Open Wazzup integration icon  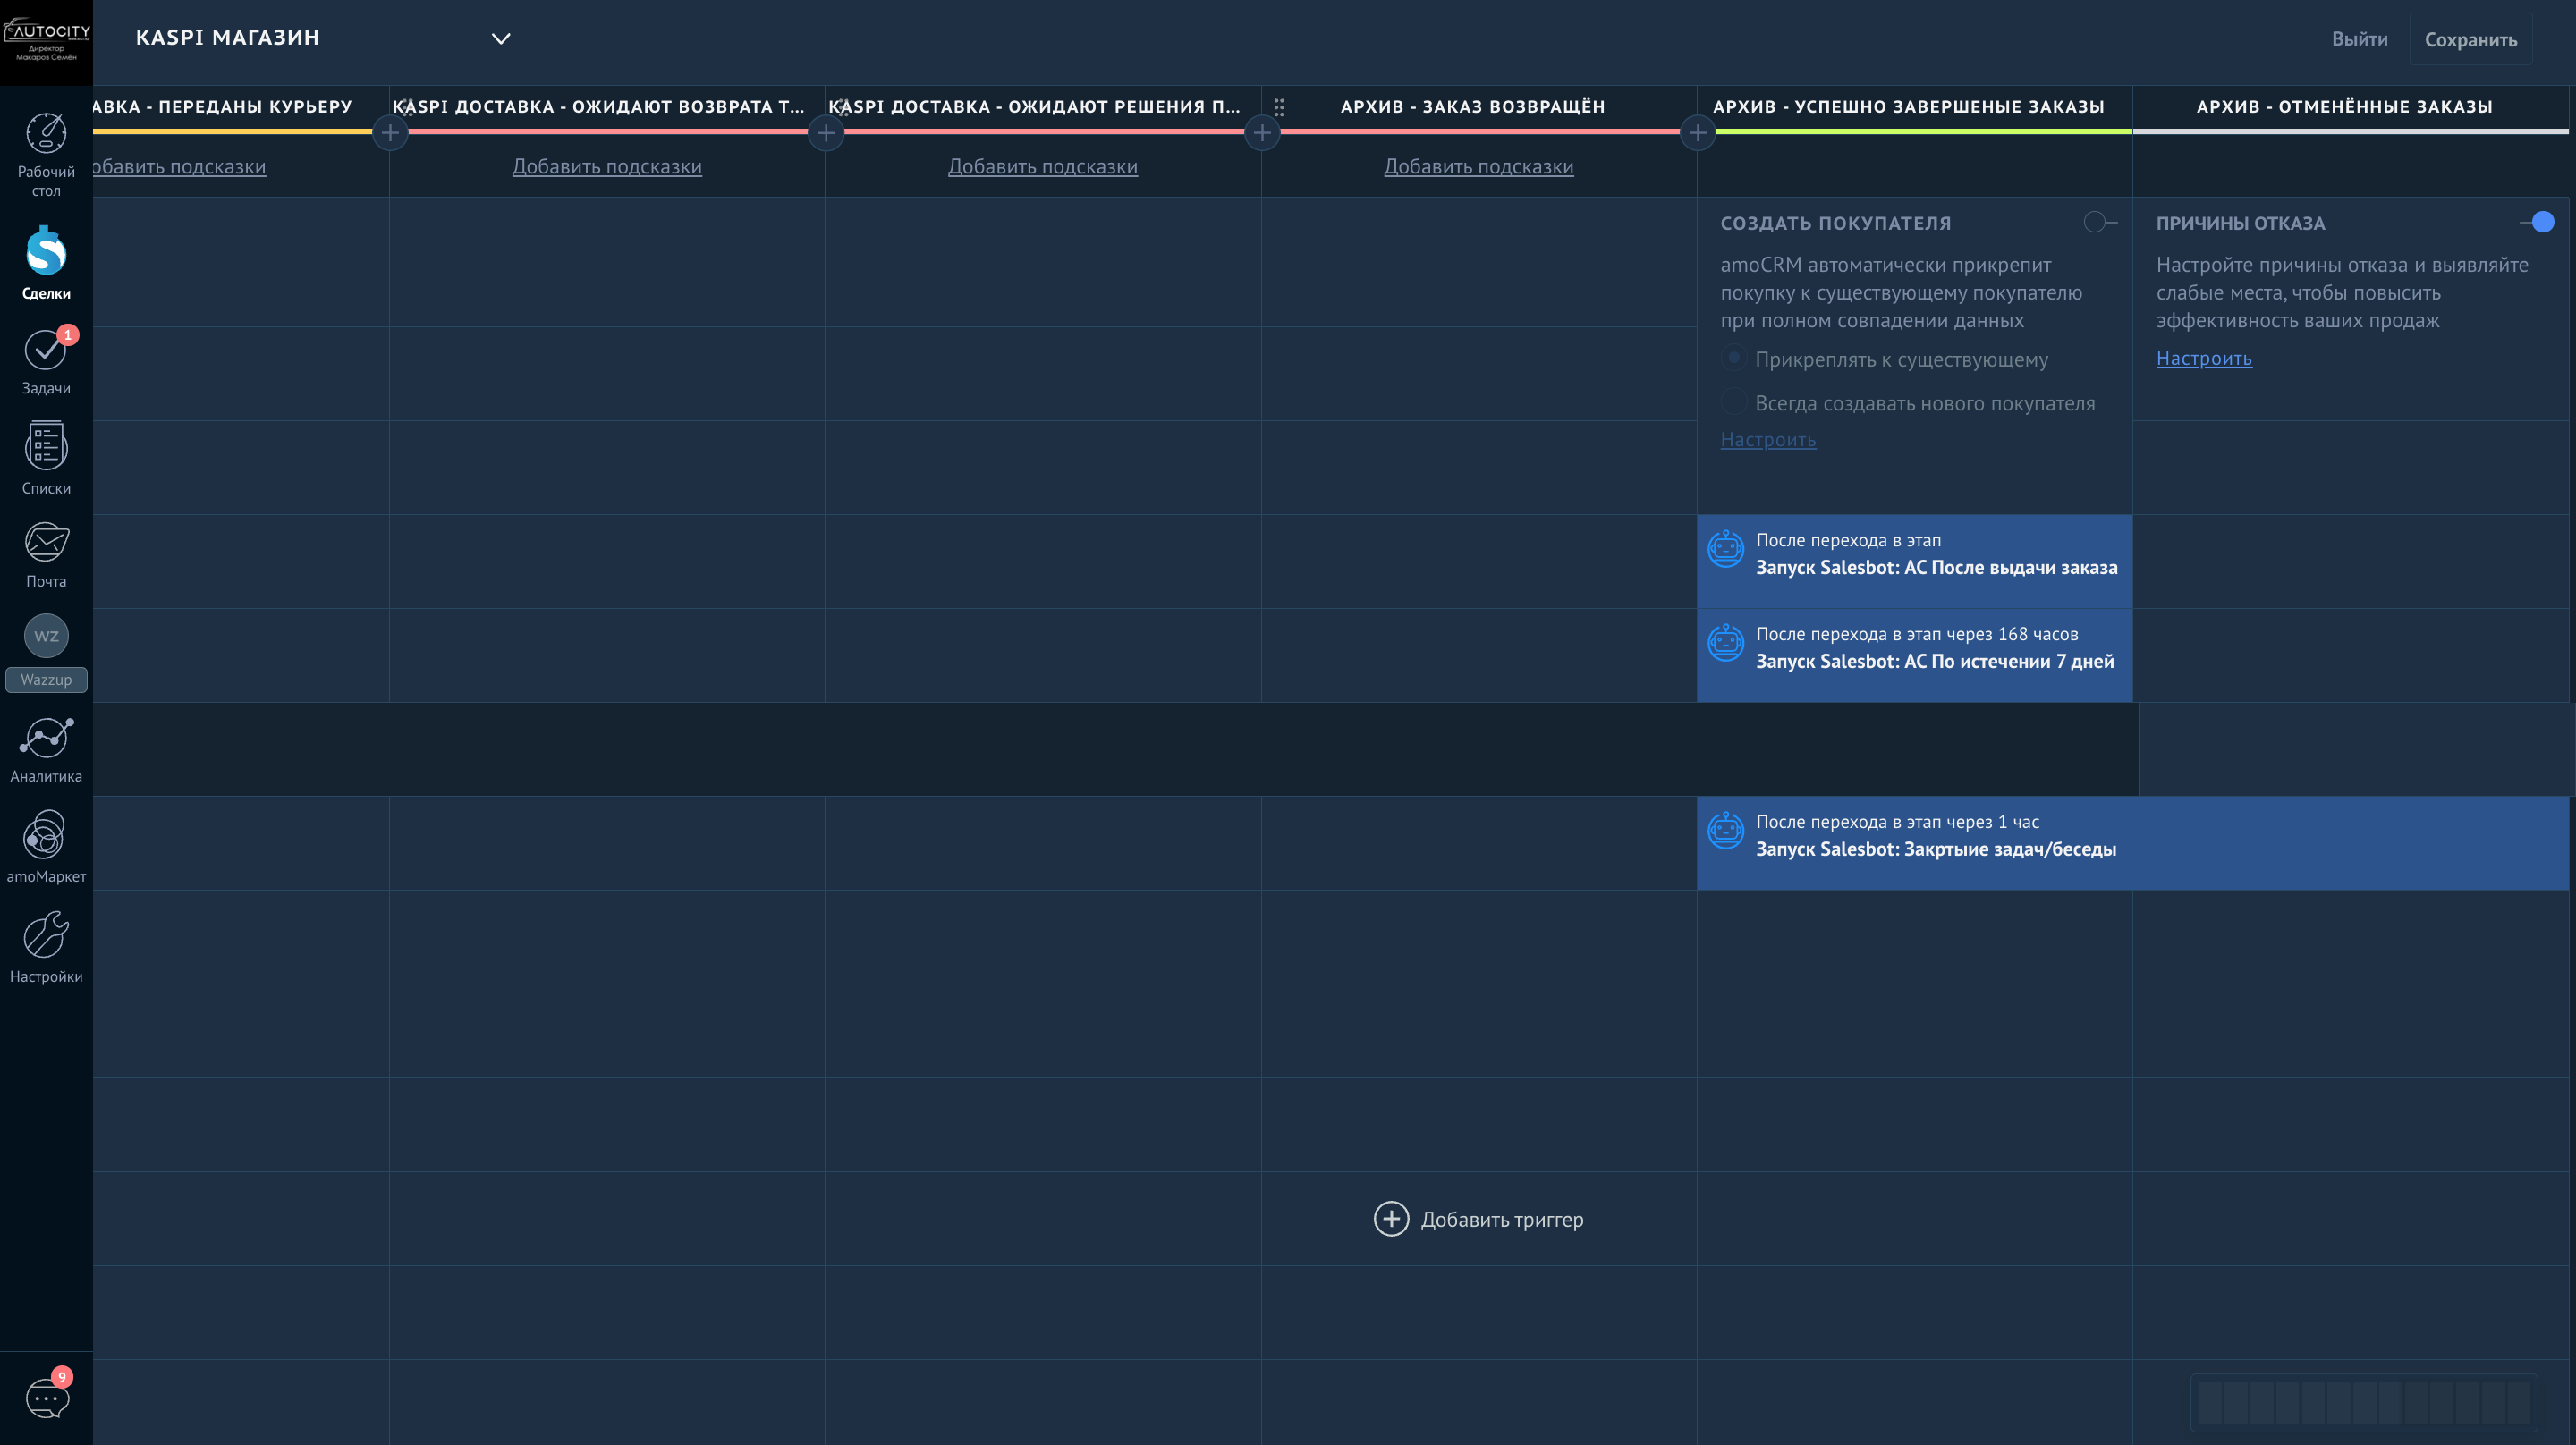click(46, 636)
